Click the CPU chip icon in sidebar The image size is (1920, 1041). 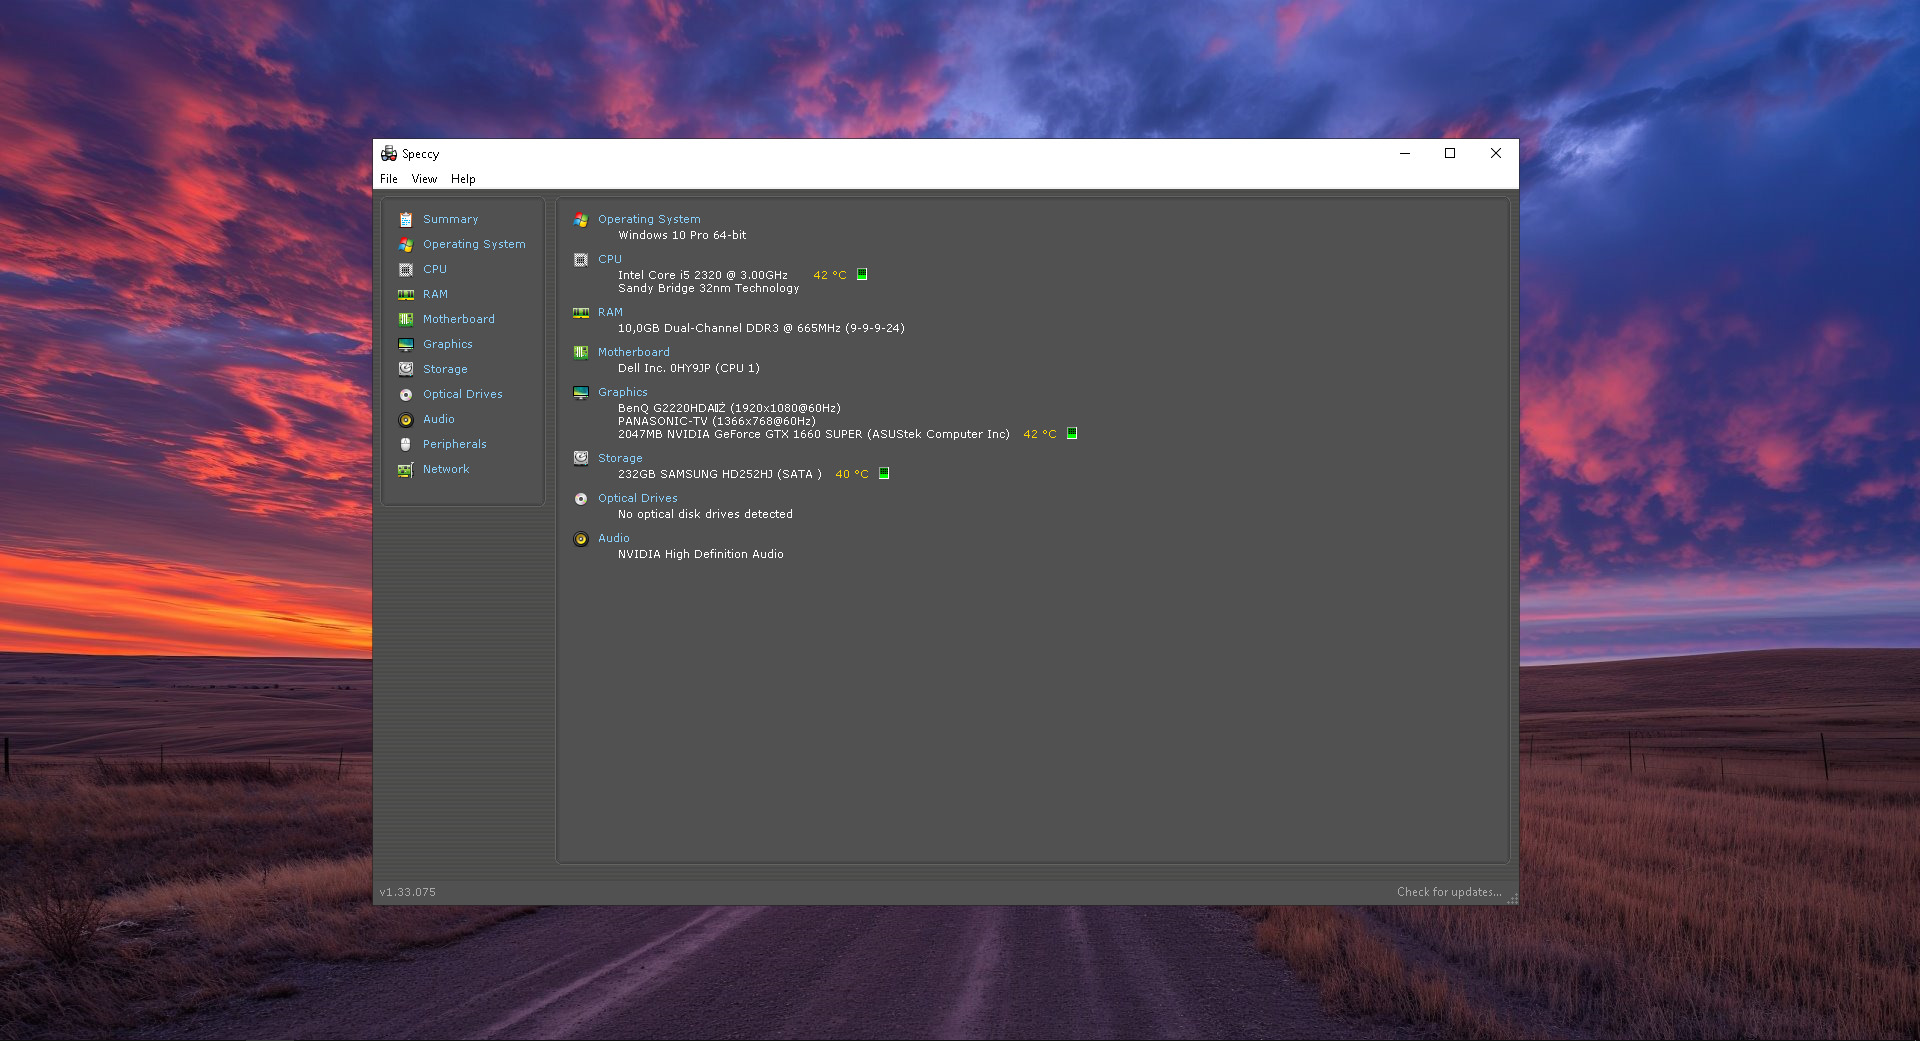coord(406,270)
